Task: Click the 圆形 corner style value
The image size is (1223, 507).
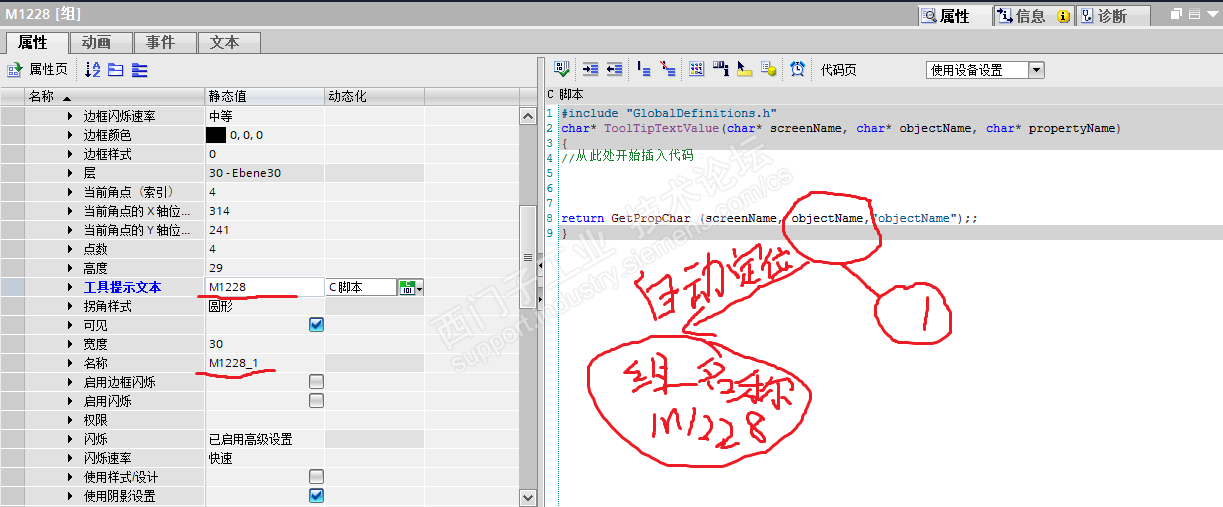Action: [221, 306]
